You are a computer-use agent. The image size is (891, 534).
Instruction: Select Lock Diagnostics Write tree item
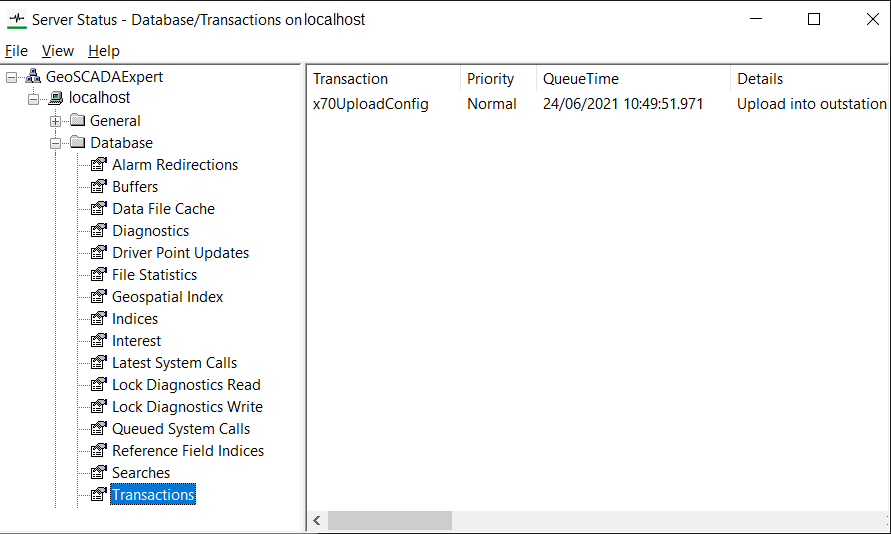click(187, 407)
